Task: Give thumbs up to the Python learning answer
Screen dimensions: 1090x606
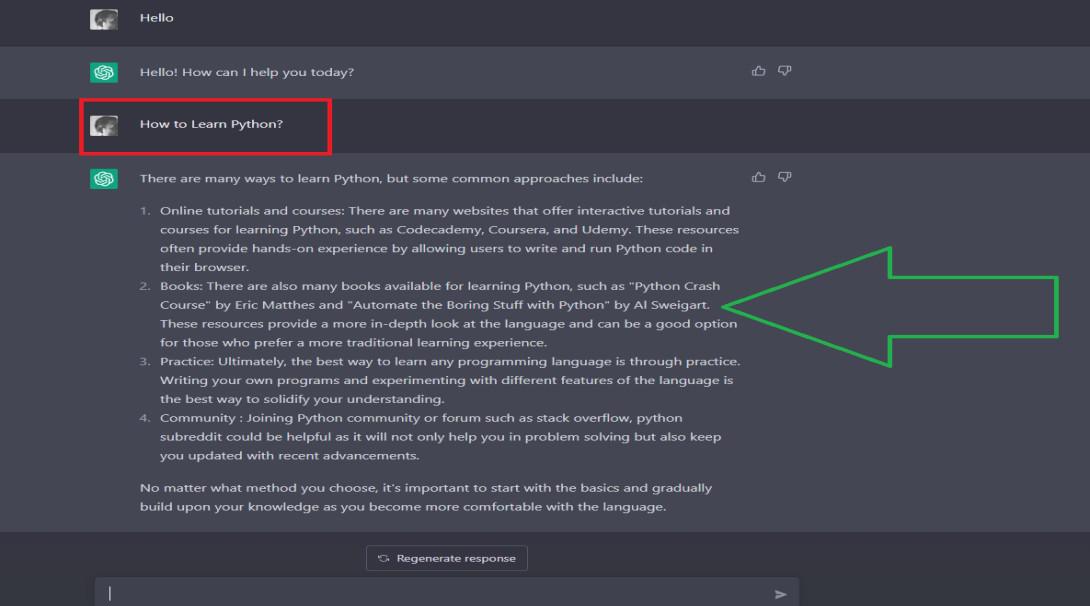Action: click(758, 177)
